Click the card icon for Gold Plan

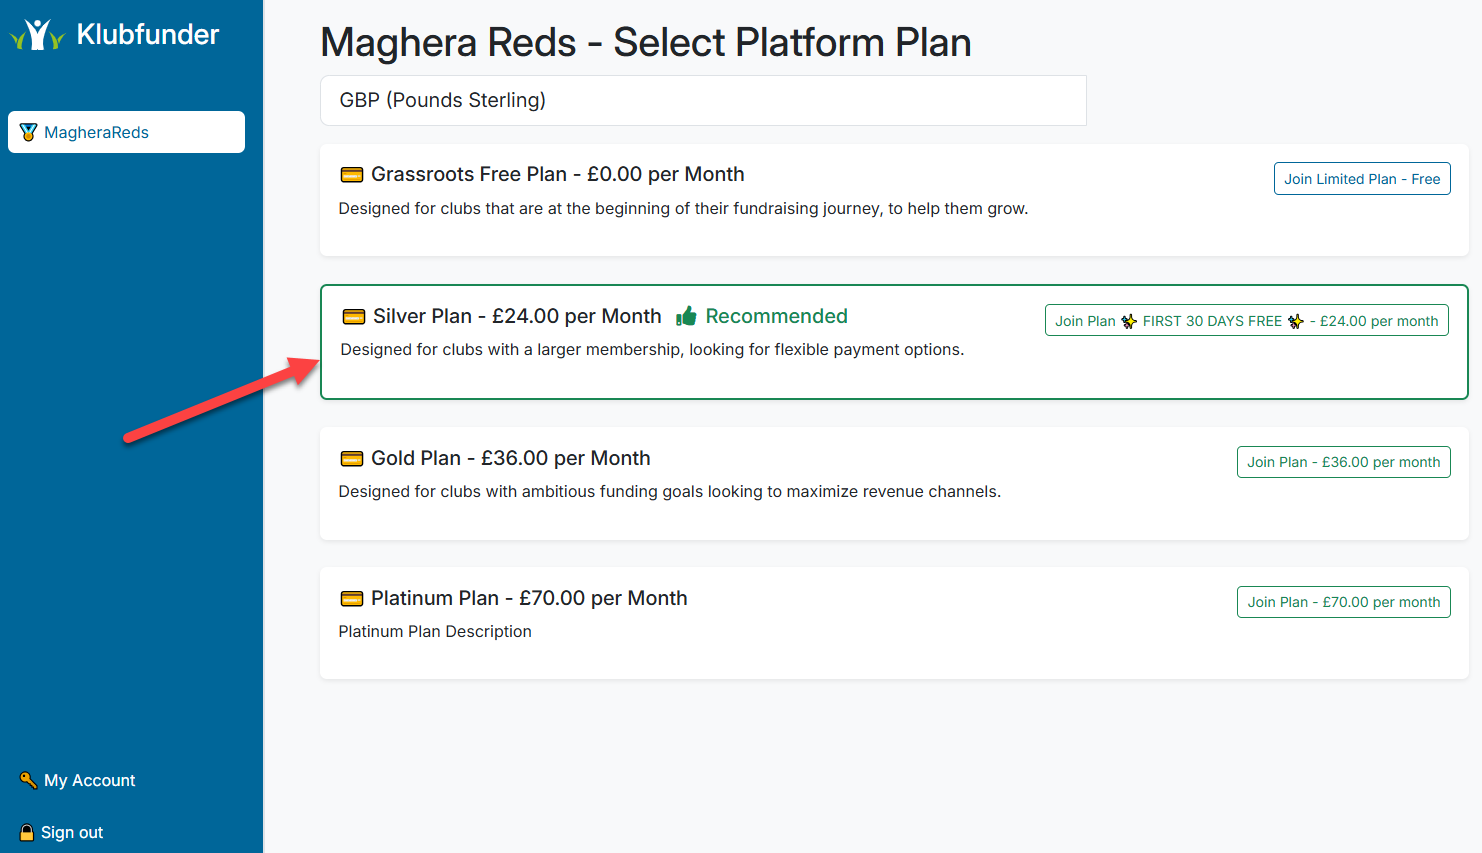pos(351,458)
